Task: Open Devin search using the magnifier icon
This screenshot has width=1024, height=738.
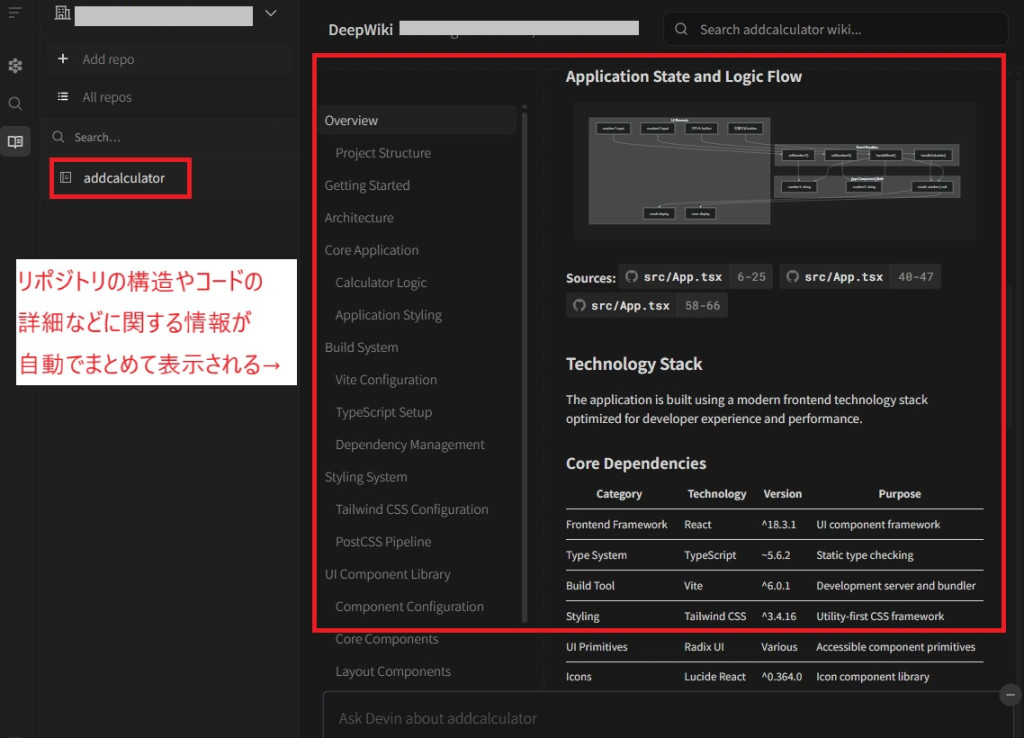Action: (x=15, y=102)
